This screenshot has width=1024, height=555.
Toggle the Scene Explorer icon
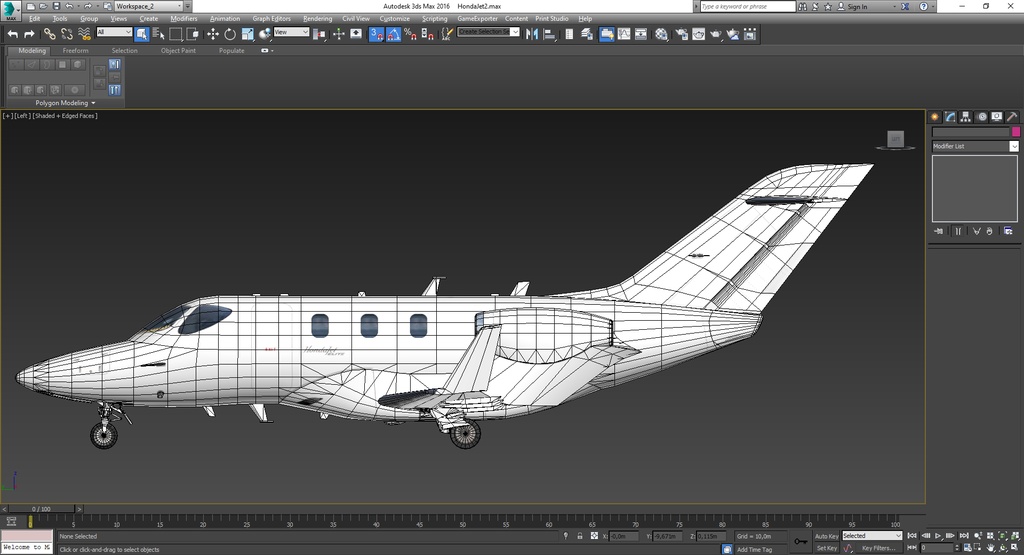(x=569, y=34)
